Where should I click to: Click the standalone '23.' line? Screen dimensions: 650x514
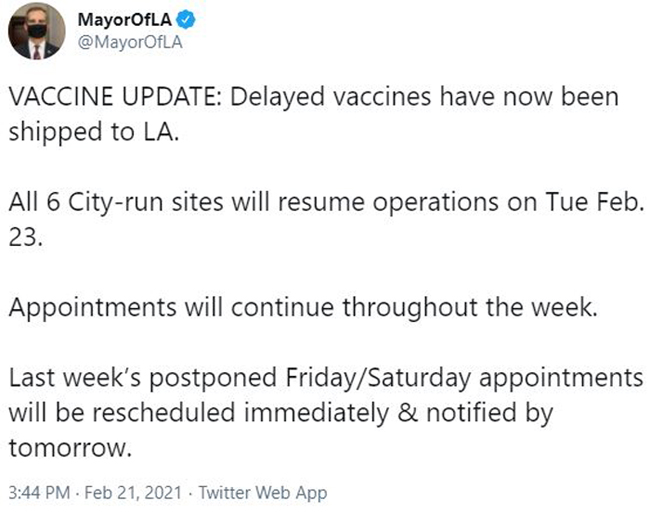point(25,238)
